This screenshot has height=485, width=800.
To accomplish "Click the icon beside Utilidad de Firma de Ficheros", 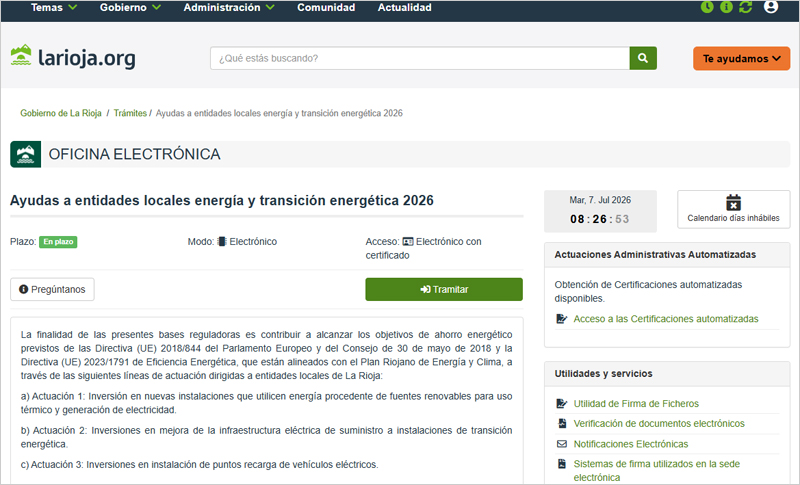I will click(562, 403).
